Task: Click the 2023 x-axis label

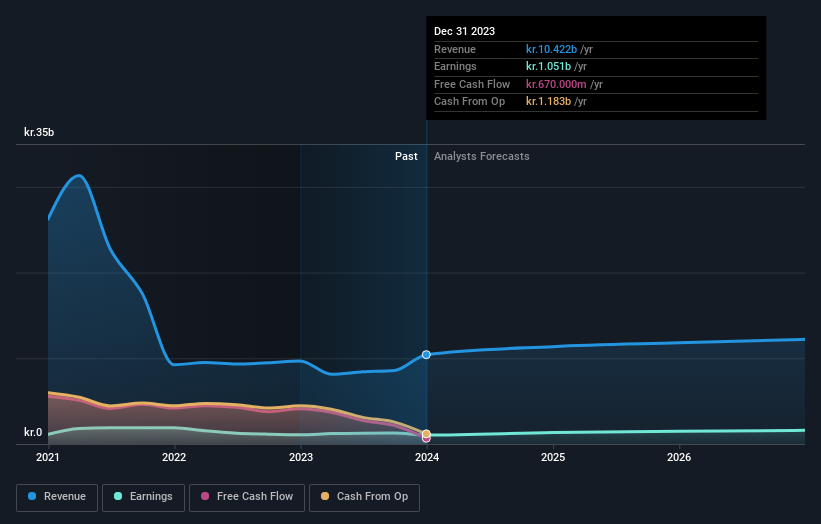Action: click(x=301, y=458)
